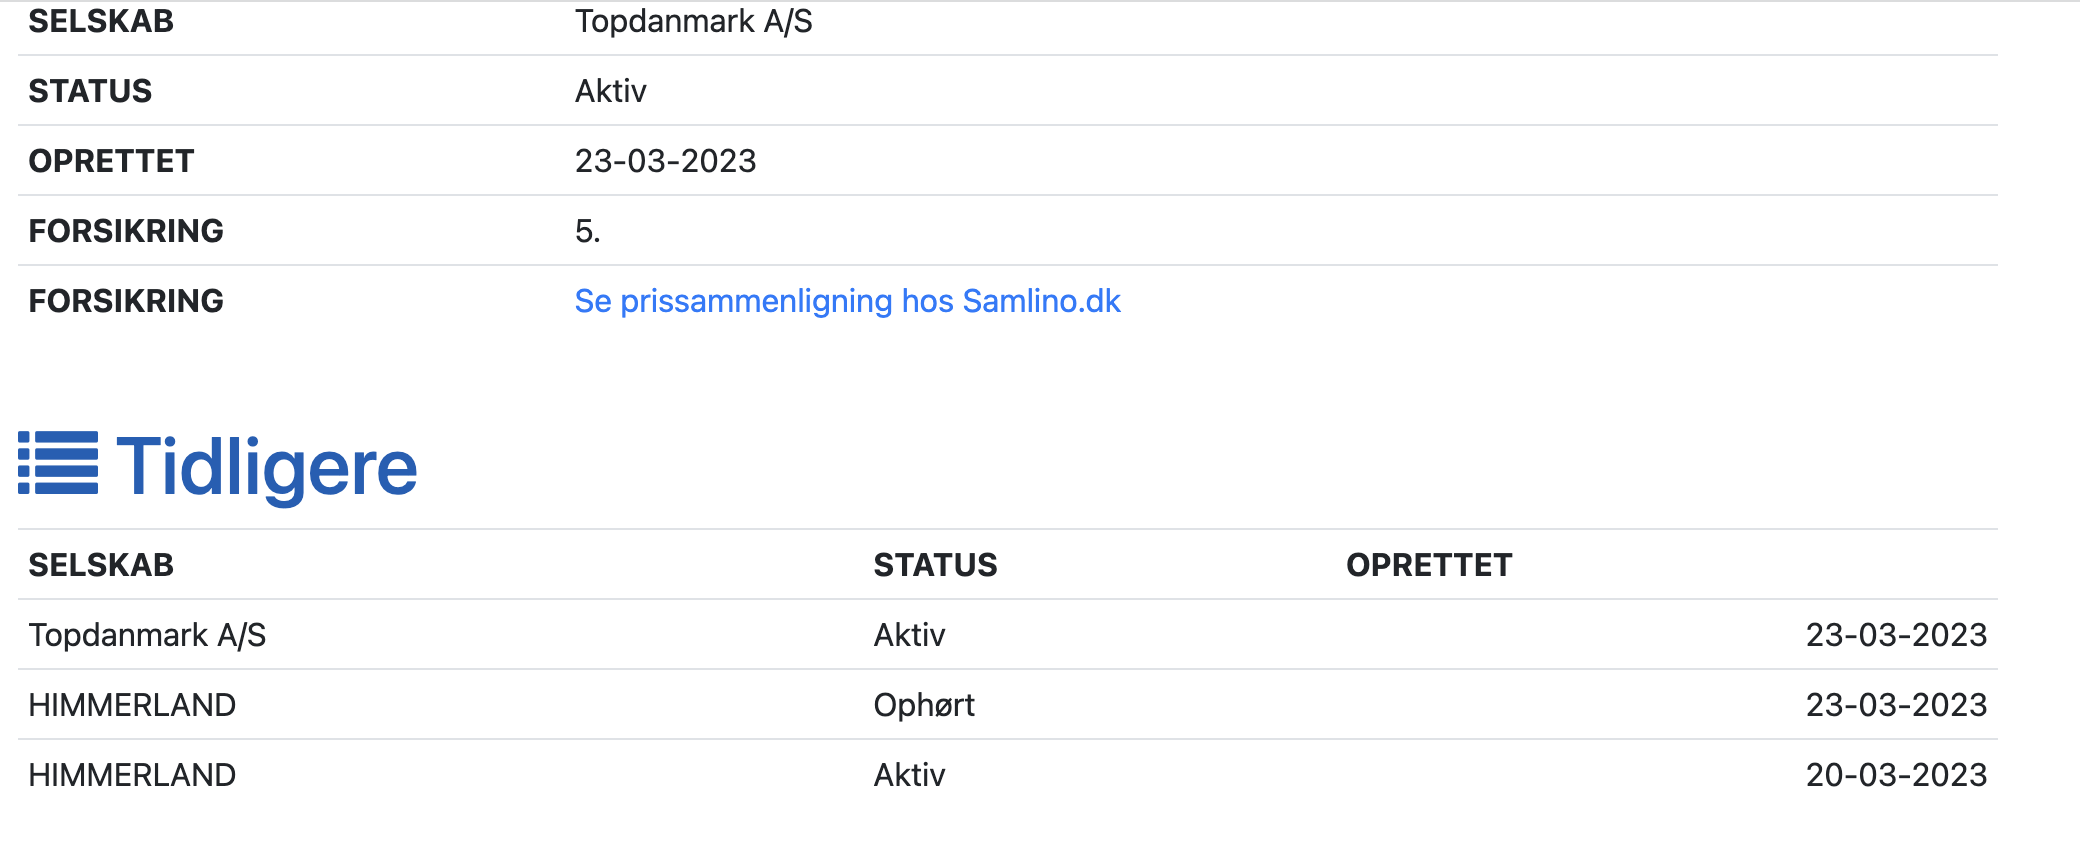The width and height of the screenshot is (2080, 864).
Task: Click the top STATUS label
Action: [90, 91]
